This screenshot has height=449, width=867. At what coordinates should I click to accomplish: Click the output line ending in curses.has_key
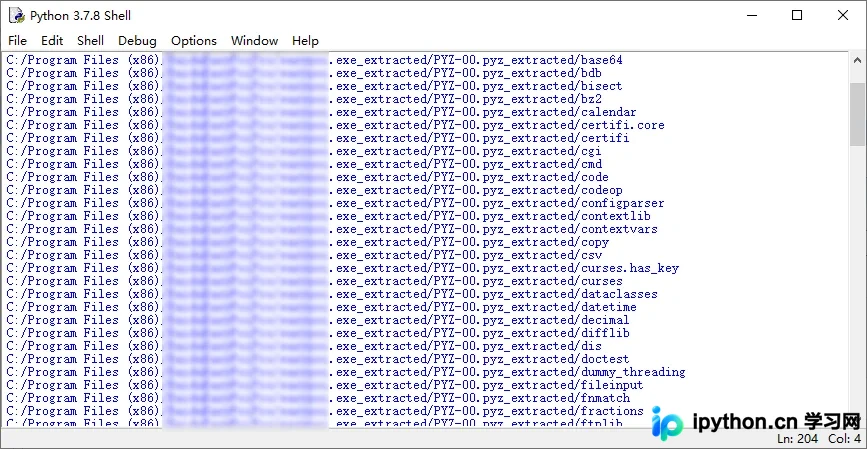(x=343, y=268)
